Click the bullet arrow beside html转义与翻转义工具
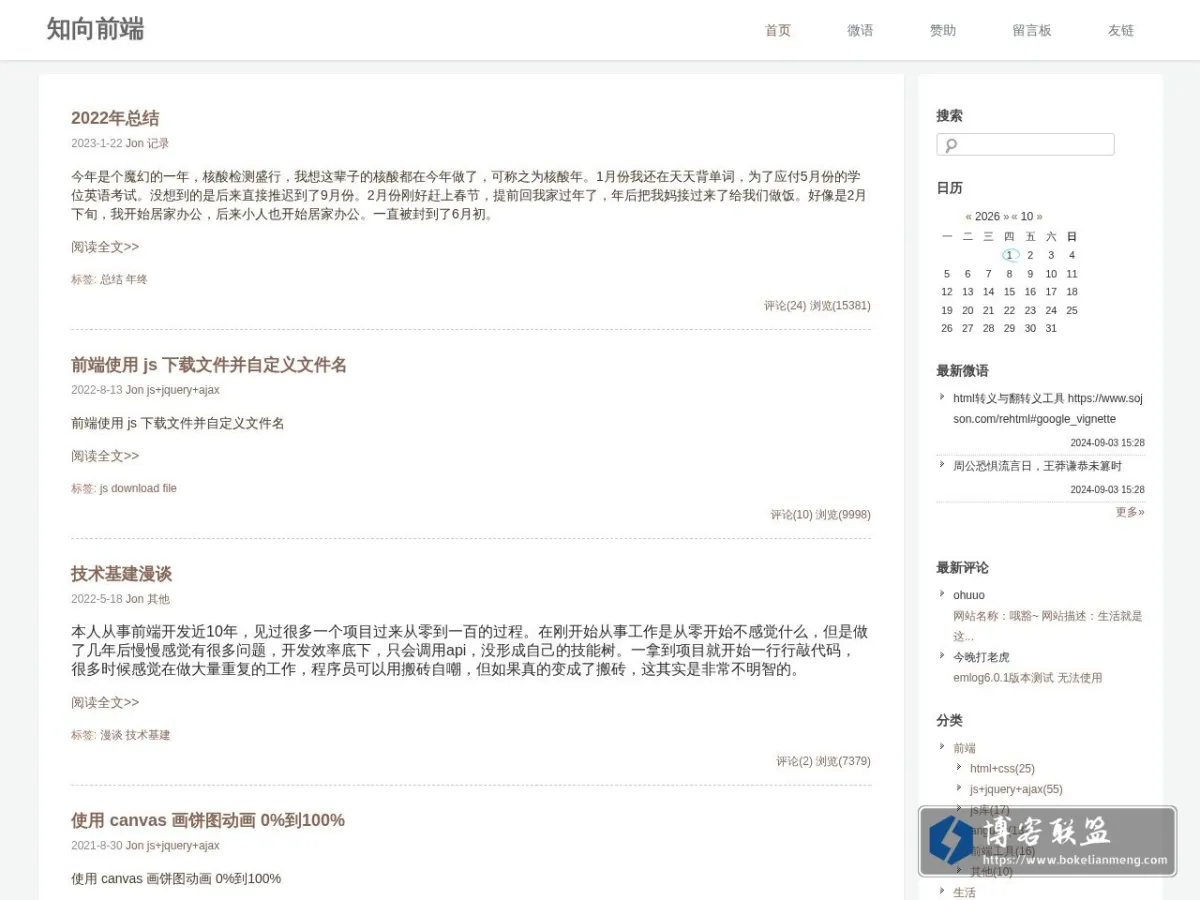The image size is (1200, 900). tap(942, 396)
